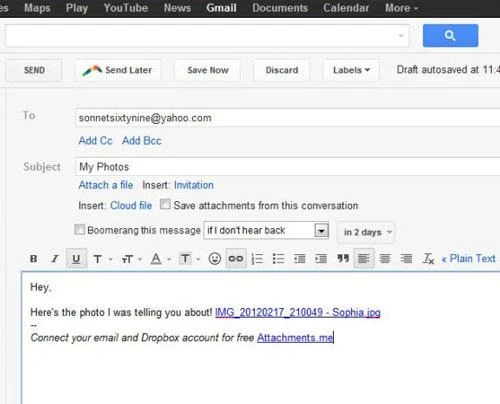
Task: Click the blue search magnifier button
Action: click(450, 35)
